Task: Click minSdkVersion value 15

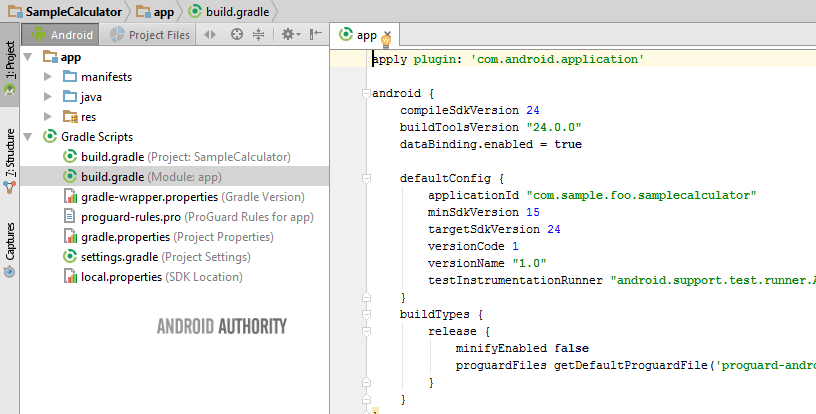Action: (x=532, y=212)
